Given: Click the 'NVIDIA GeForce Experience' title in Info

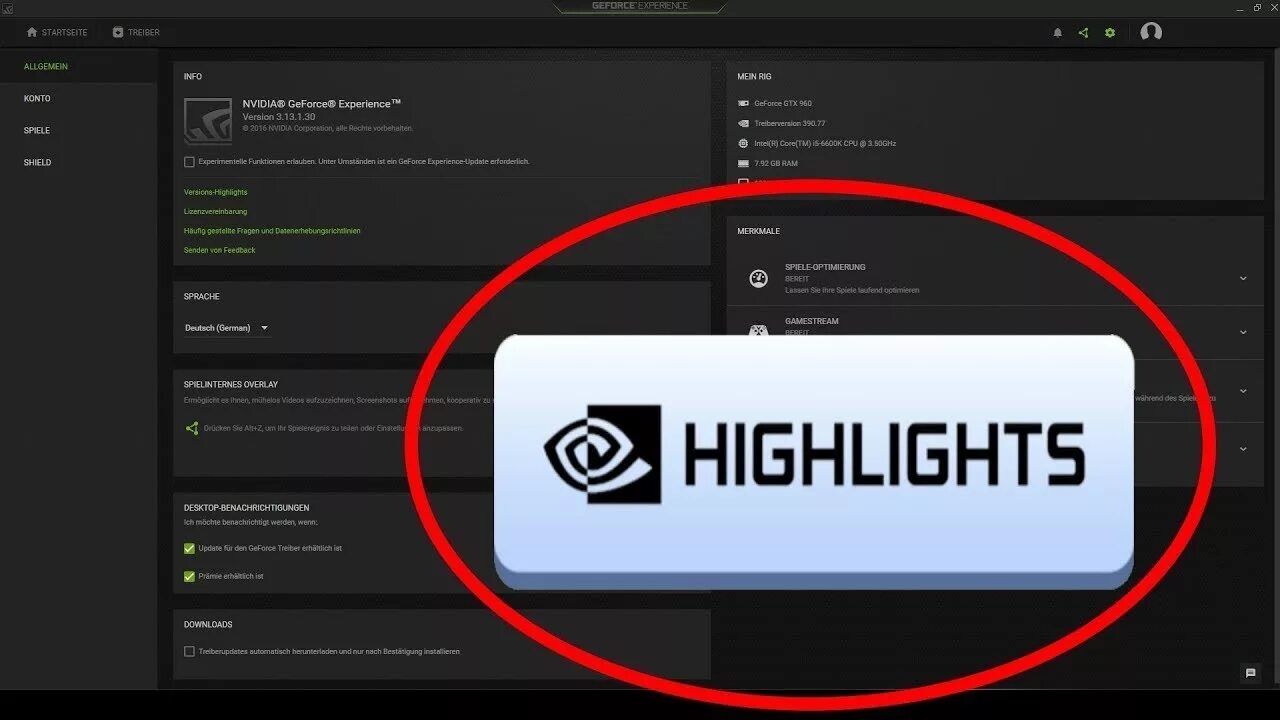Looking at the screenshot, I should click(x=322, y=104).
